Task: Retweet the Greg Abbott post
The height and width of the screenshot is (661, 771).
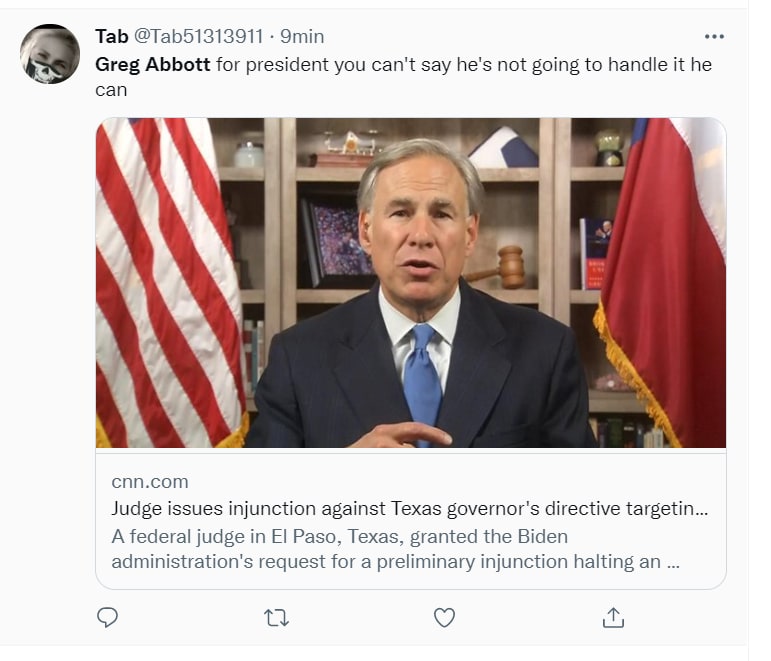Action: click(x=276, y=618)
